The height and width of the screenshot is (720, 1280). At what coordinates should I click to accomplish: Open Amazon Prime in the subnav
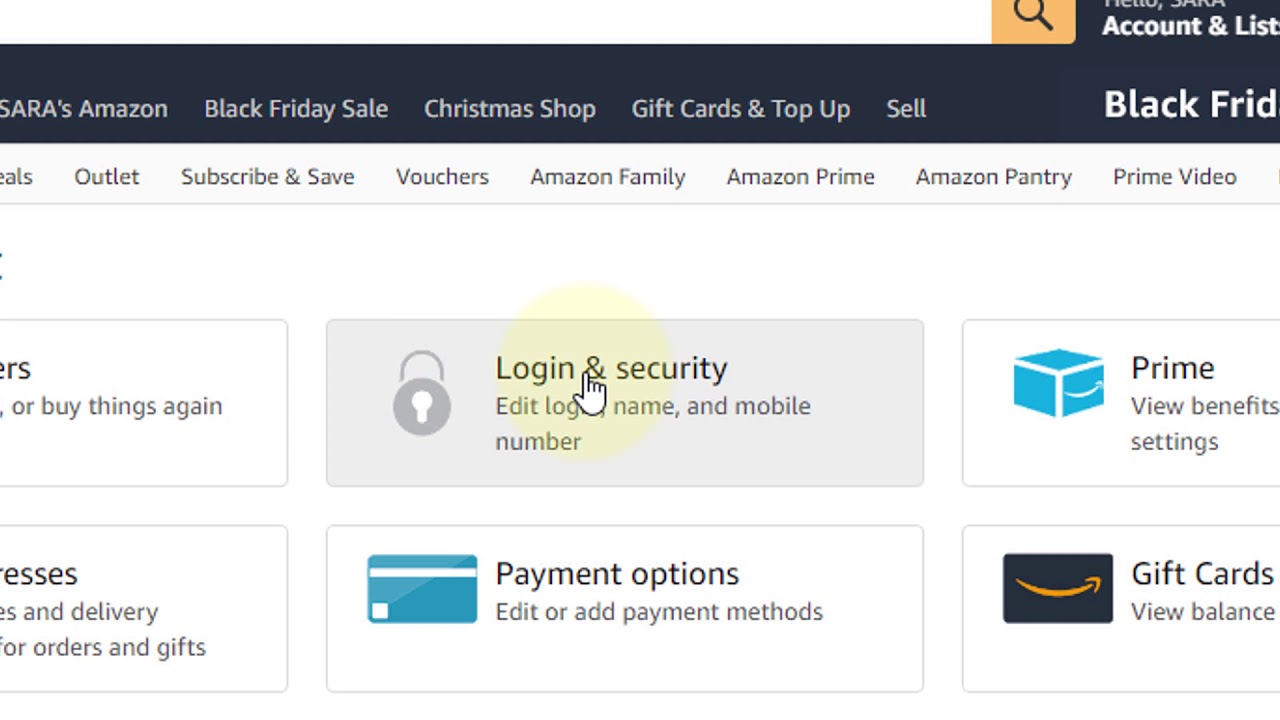click(800, 177)
